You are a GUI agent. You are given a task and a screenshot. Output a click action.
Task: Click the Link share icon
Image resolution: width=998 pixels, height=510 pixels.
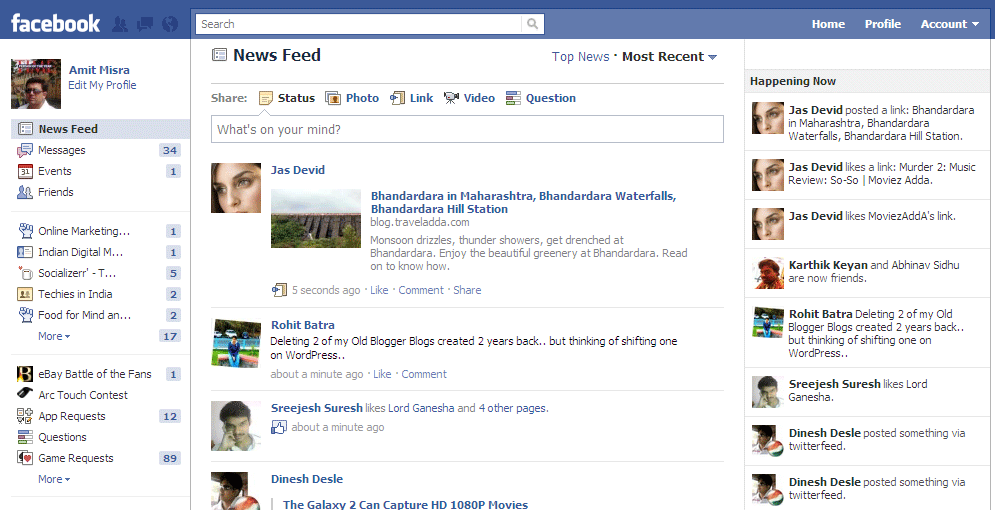point(397,98)
